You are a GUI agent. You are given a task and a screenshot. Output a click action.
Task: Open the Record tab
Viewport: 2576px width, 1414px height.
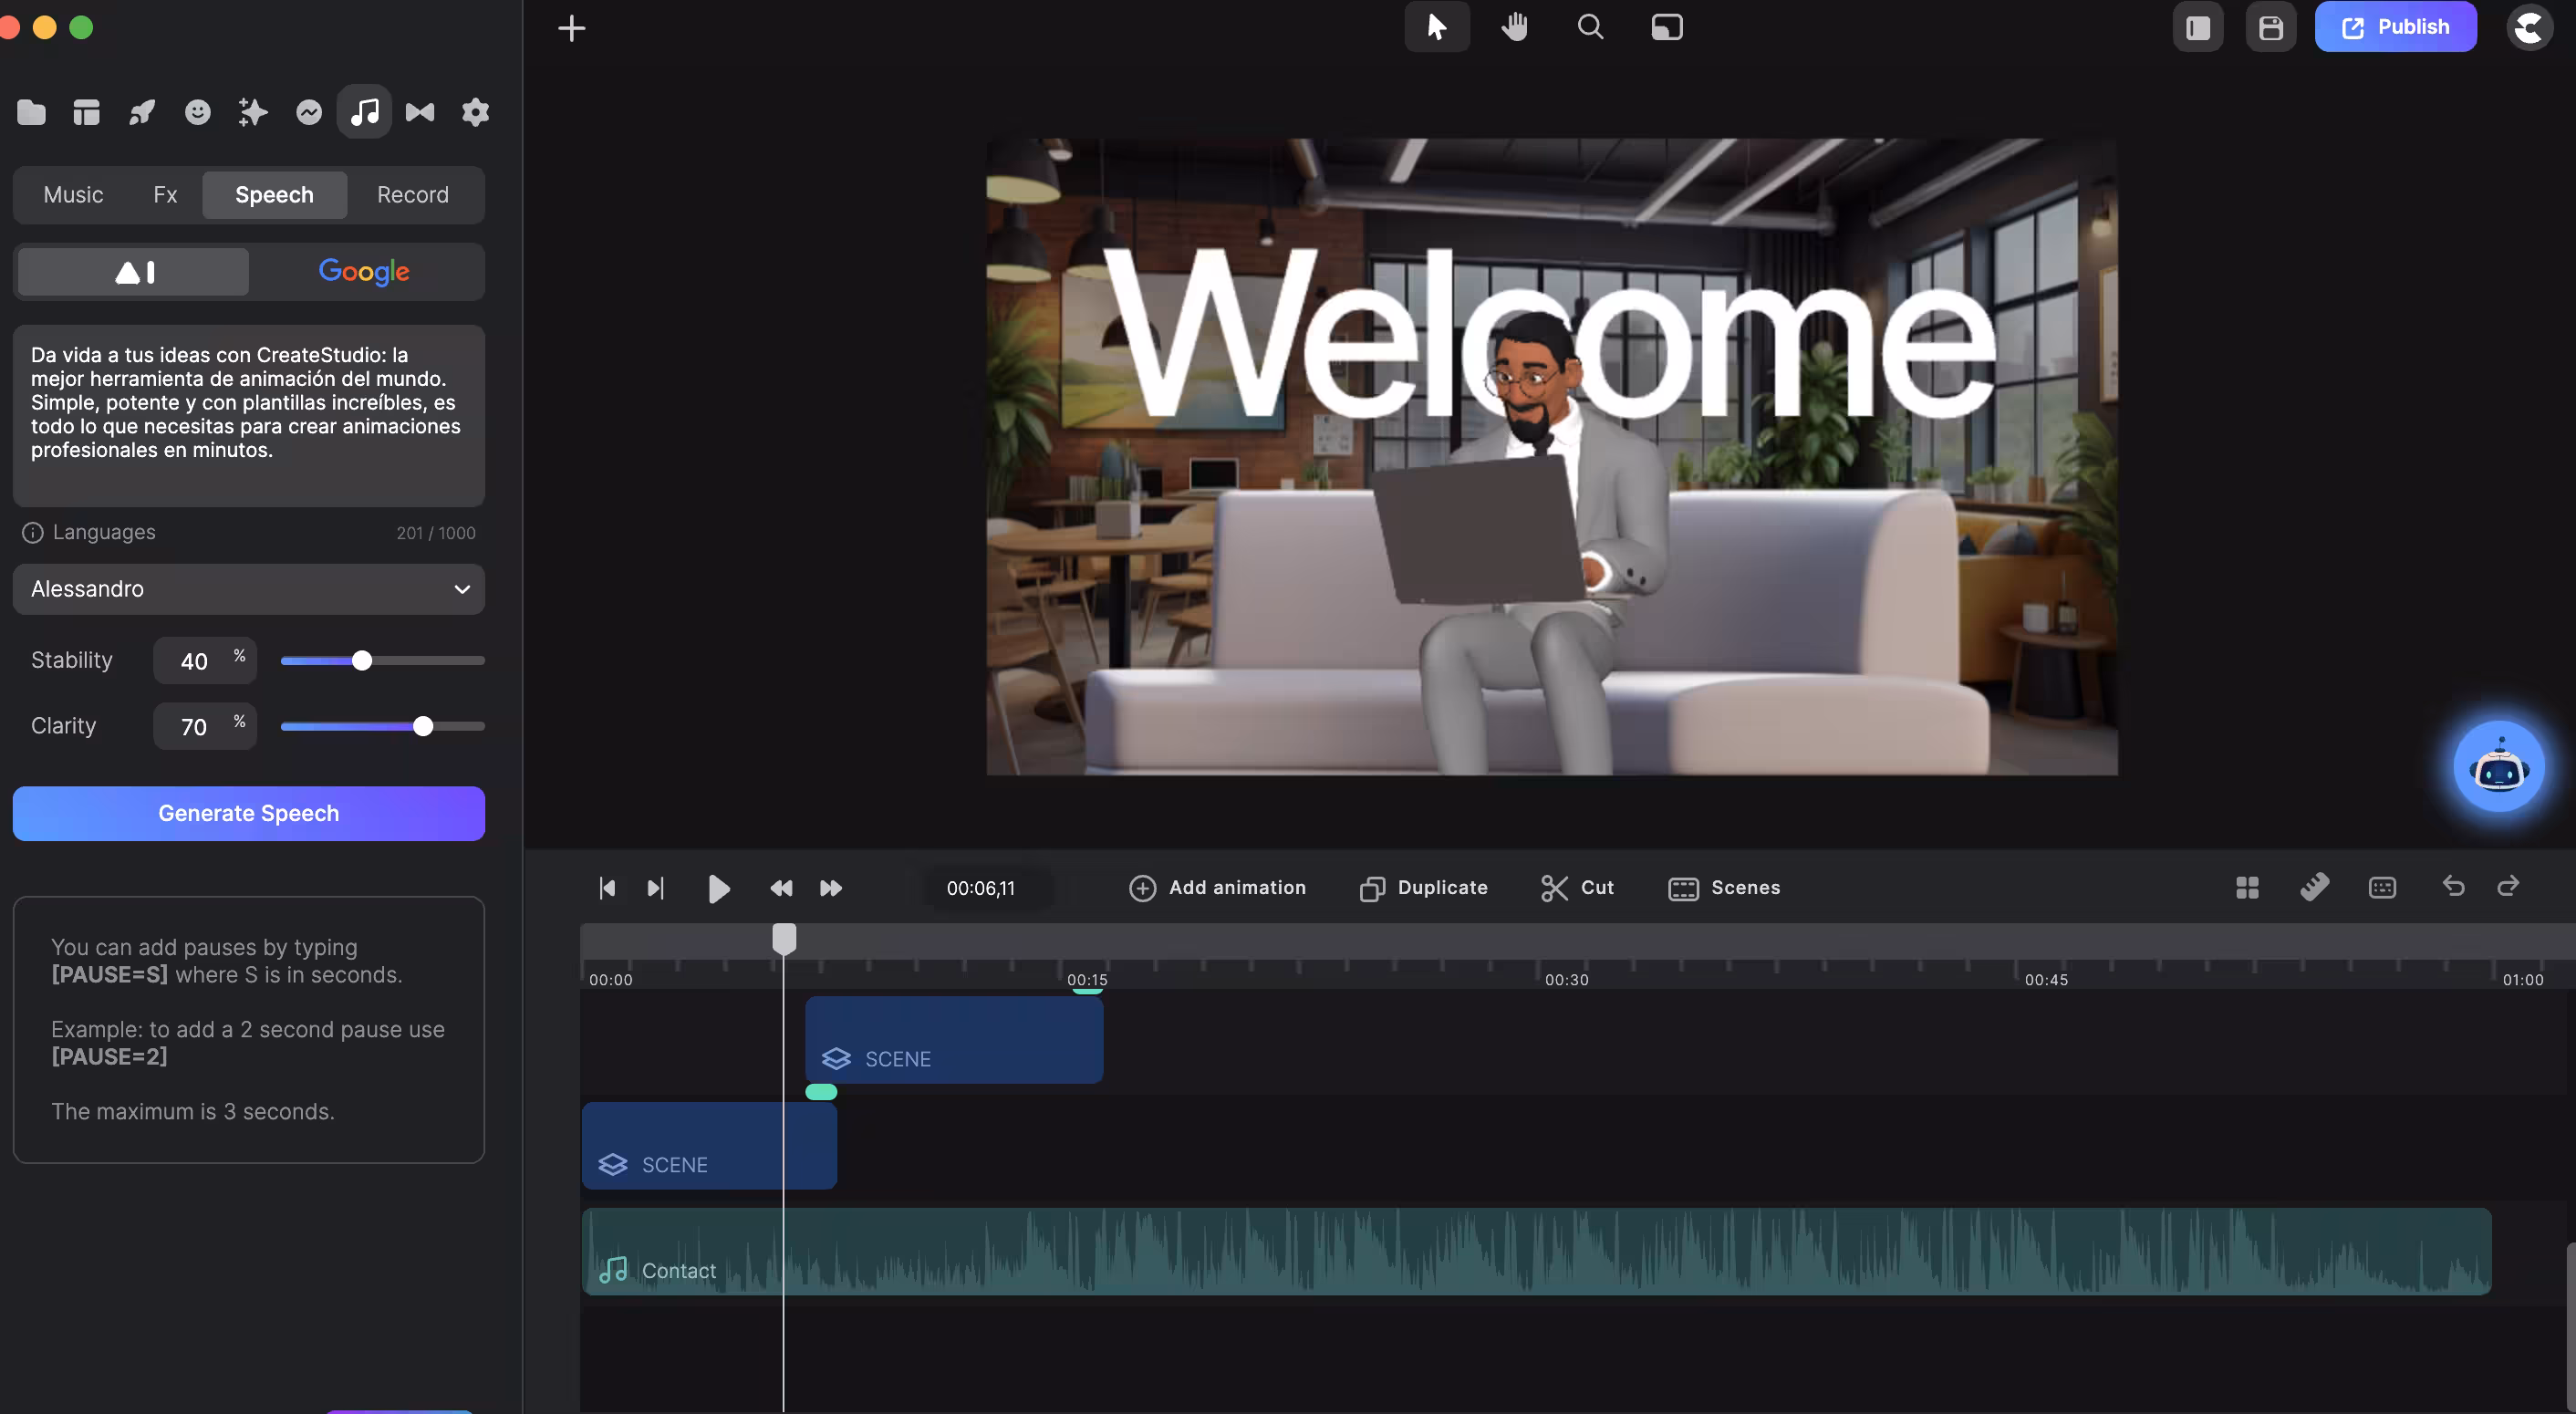pyautogui.click(x=413, y=195)
